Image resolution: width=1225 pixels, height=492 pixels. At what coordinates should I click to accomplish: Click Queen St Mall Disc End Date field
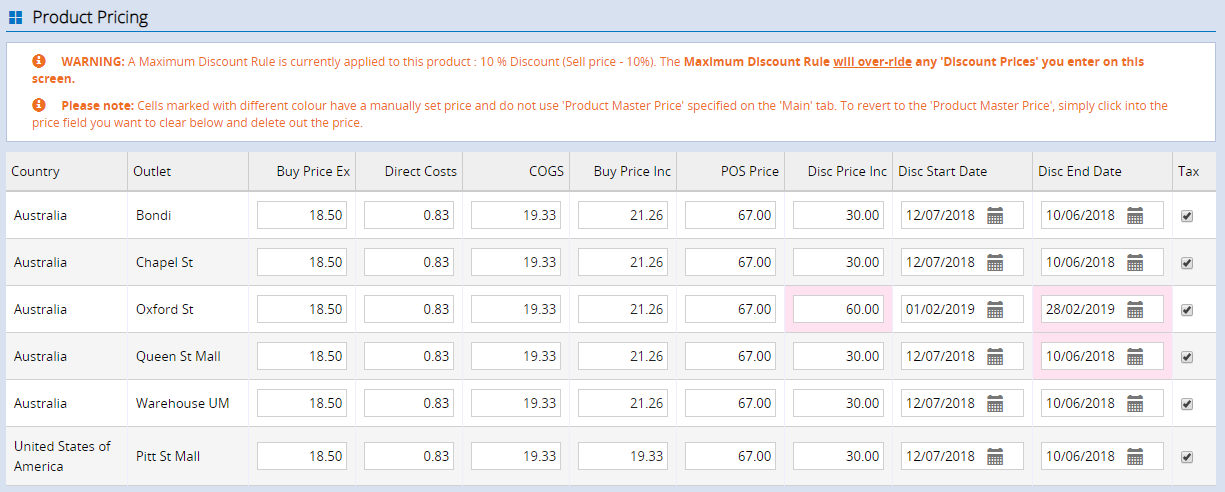[x=1102, y=356]
